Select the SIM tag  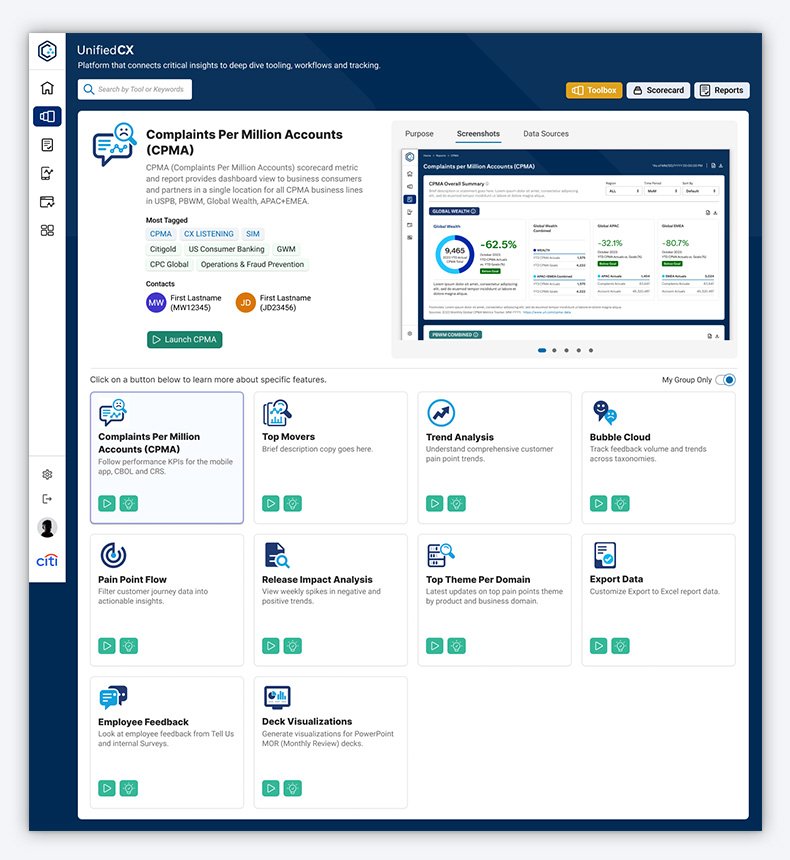coord(252,234)
